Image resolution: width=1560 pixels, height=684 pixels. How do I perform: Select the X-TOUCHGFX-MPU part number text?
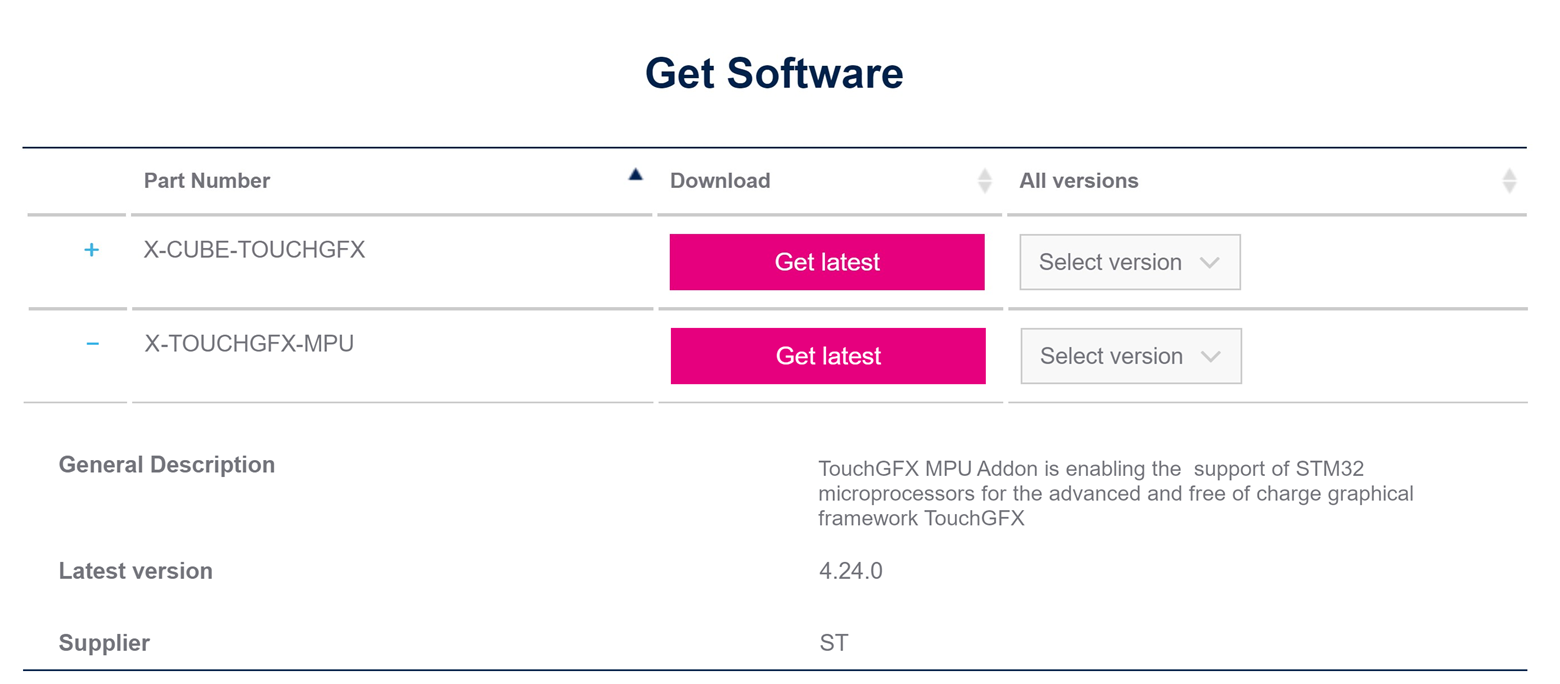[249, 344]
